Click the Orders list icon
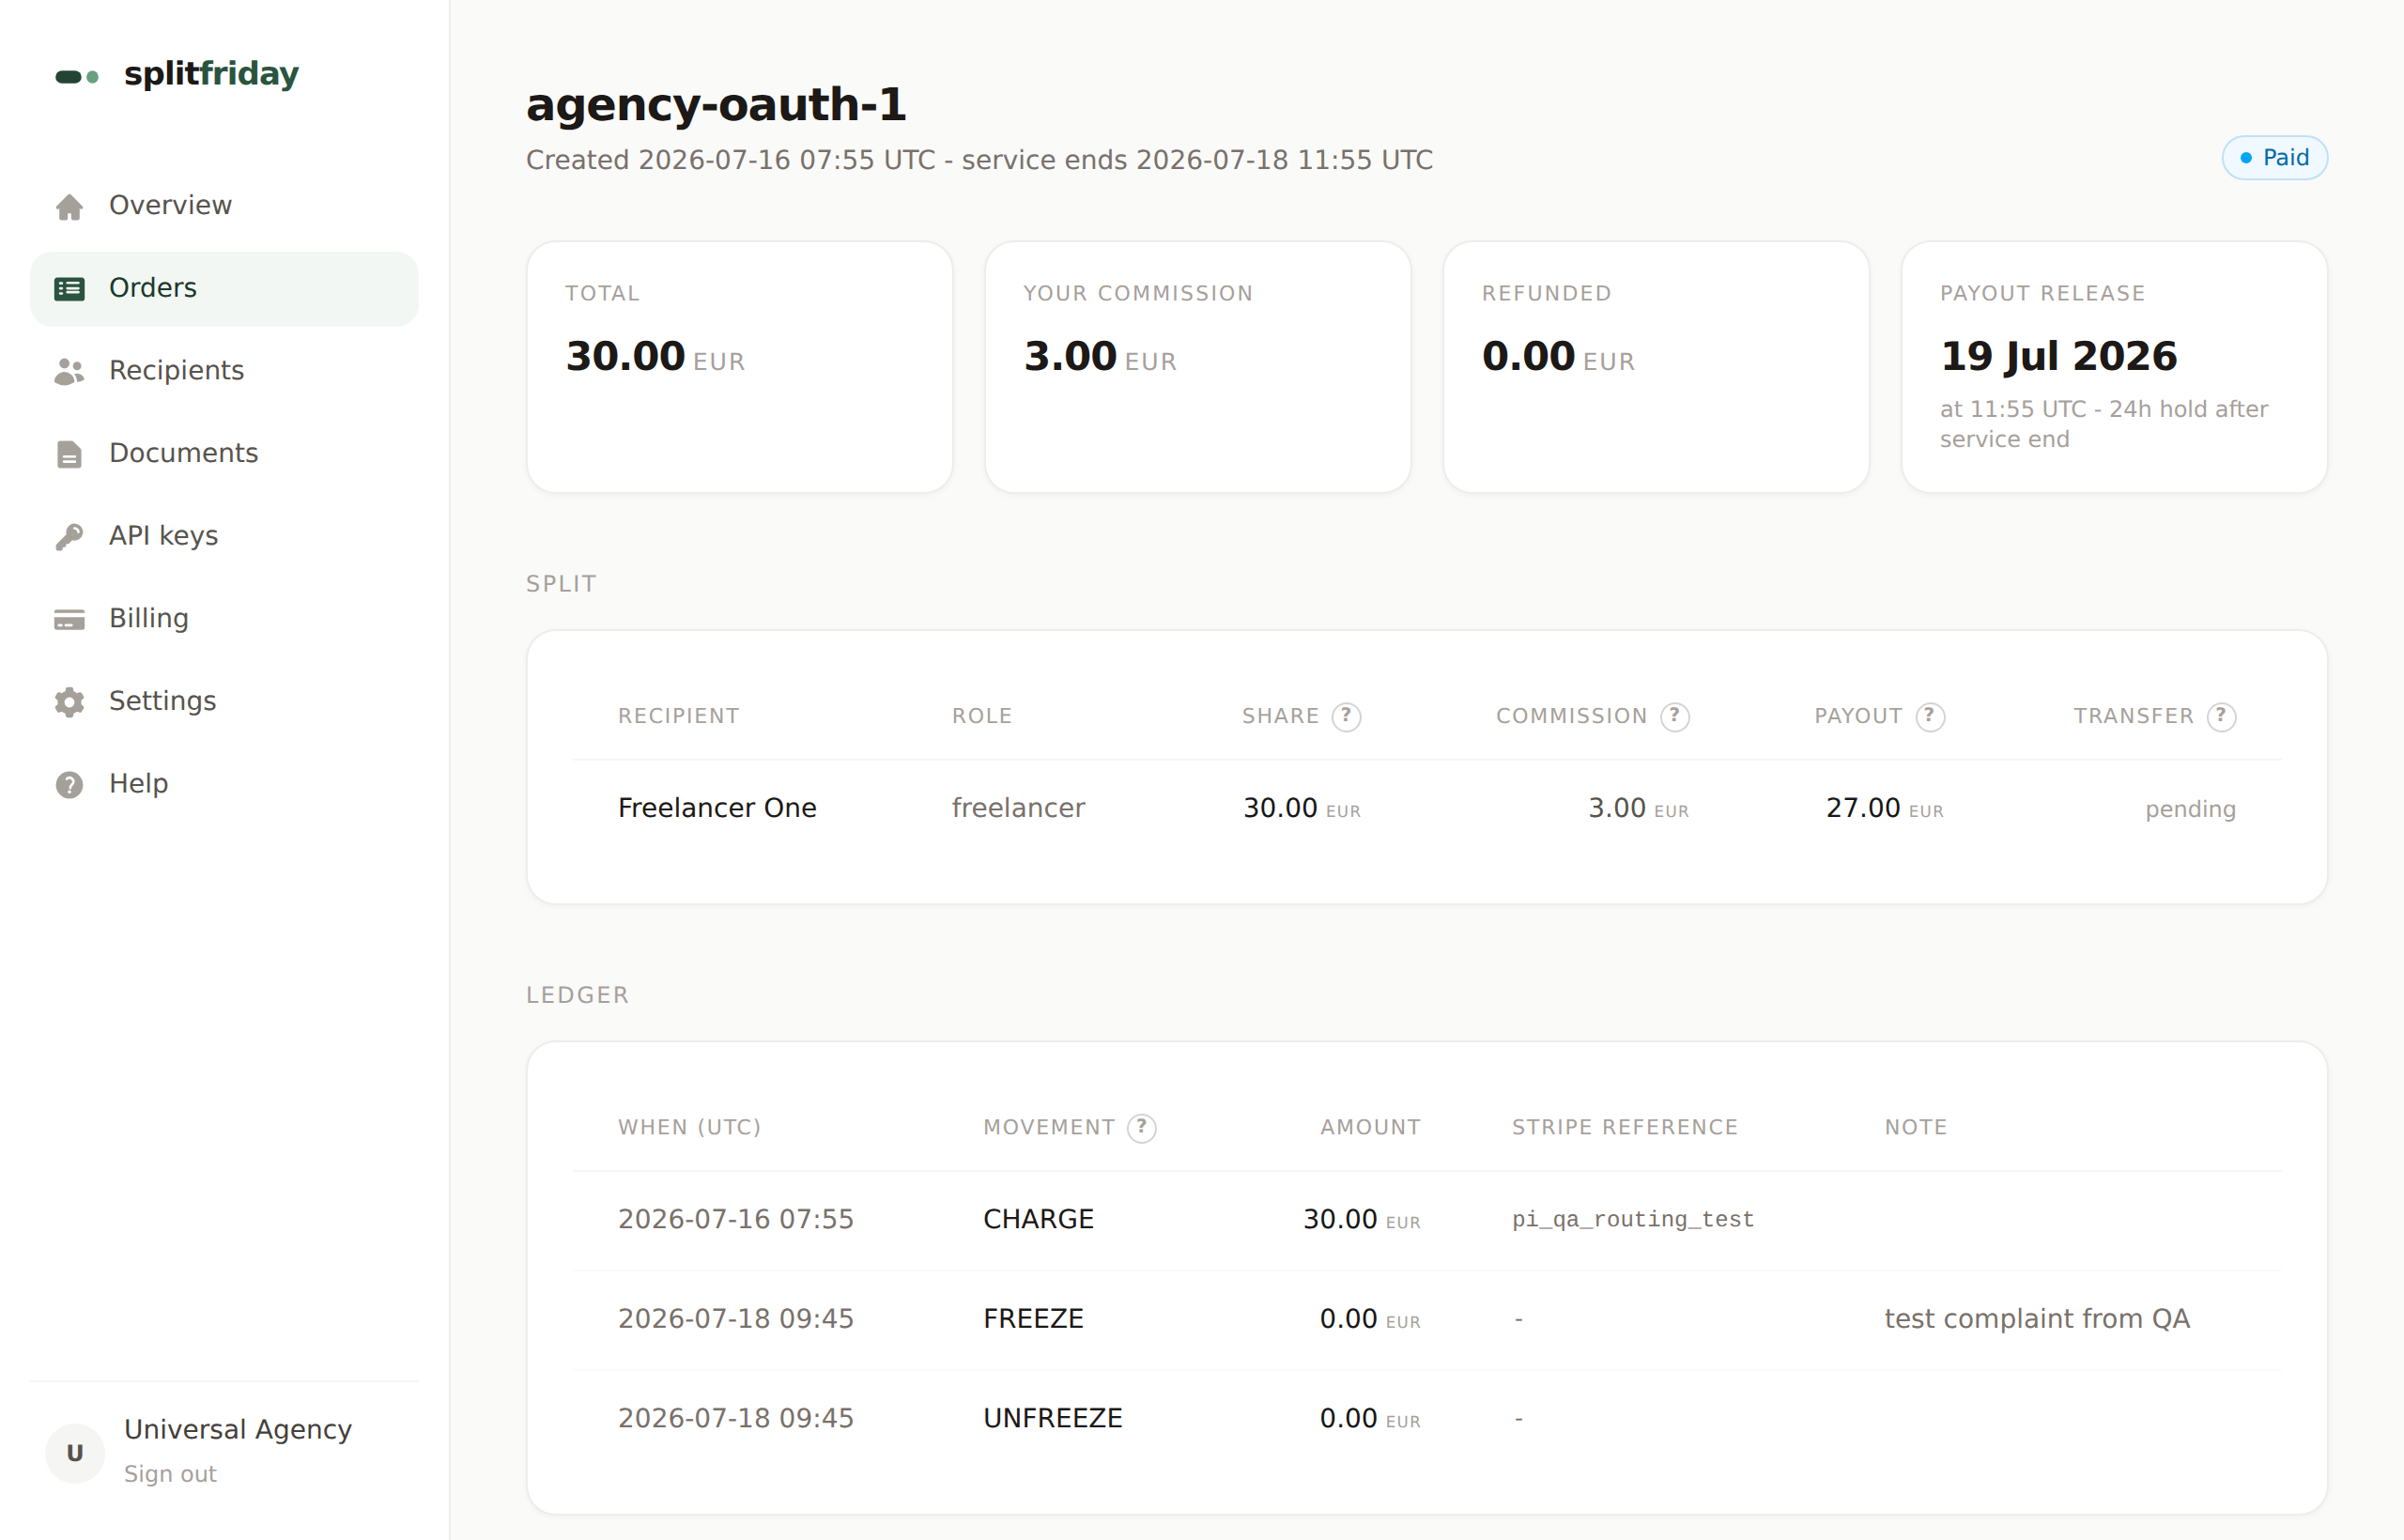The height and width of the screenshot is (1540, 2404). [69, 289]
